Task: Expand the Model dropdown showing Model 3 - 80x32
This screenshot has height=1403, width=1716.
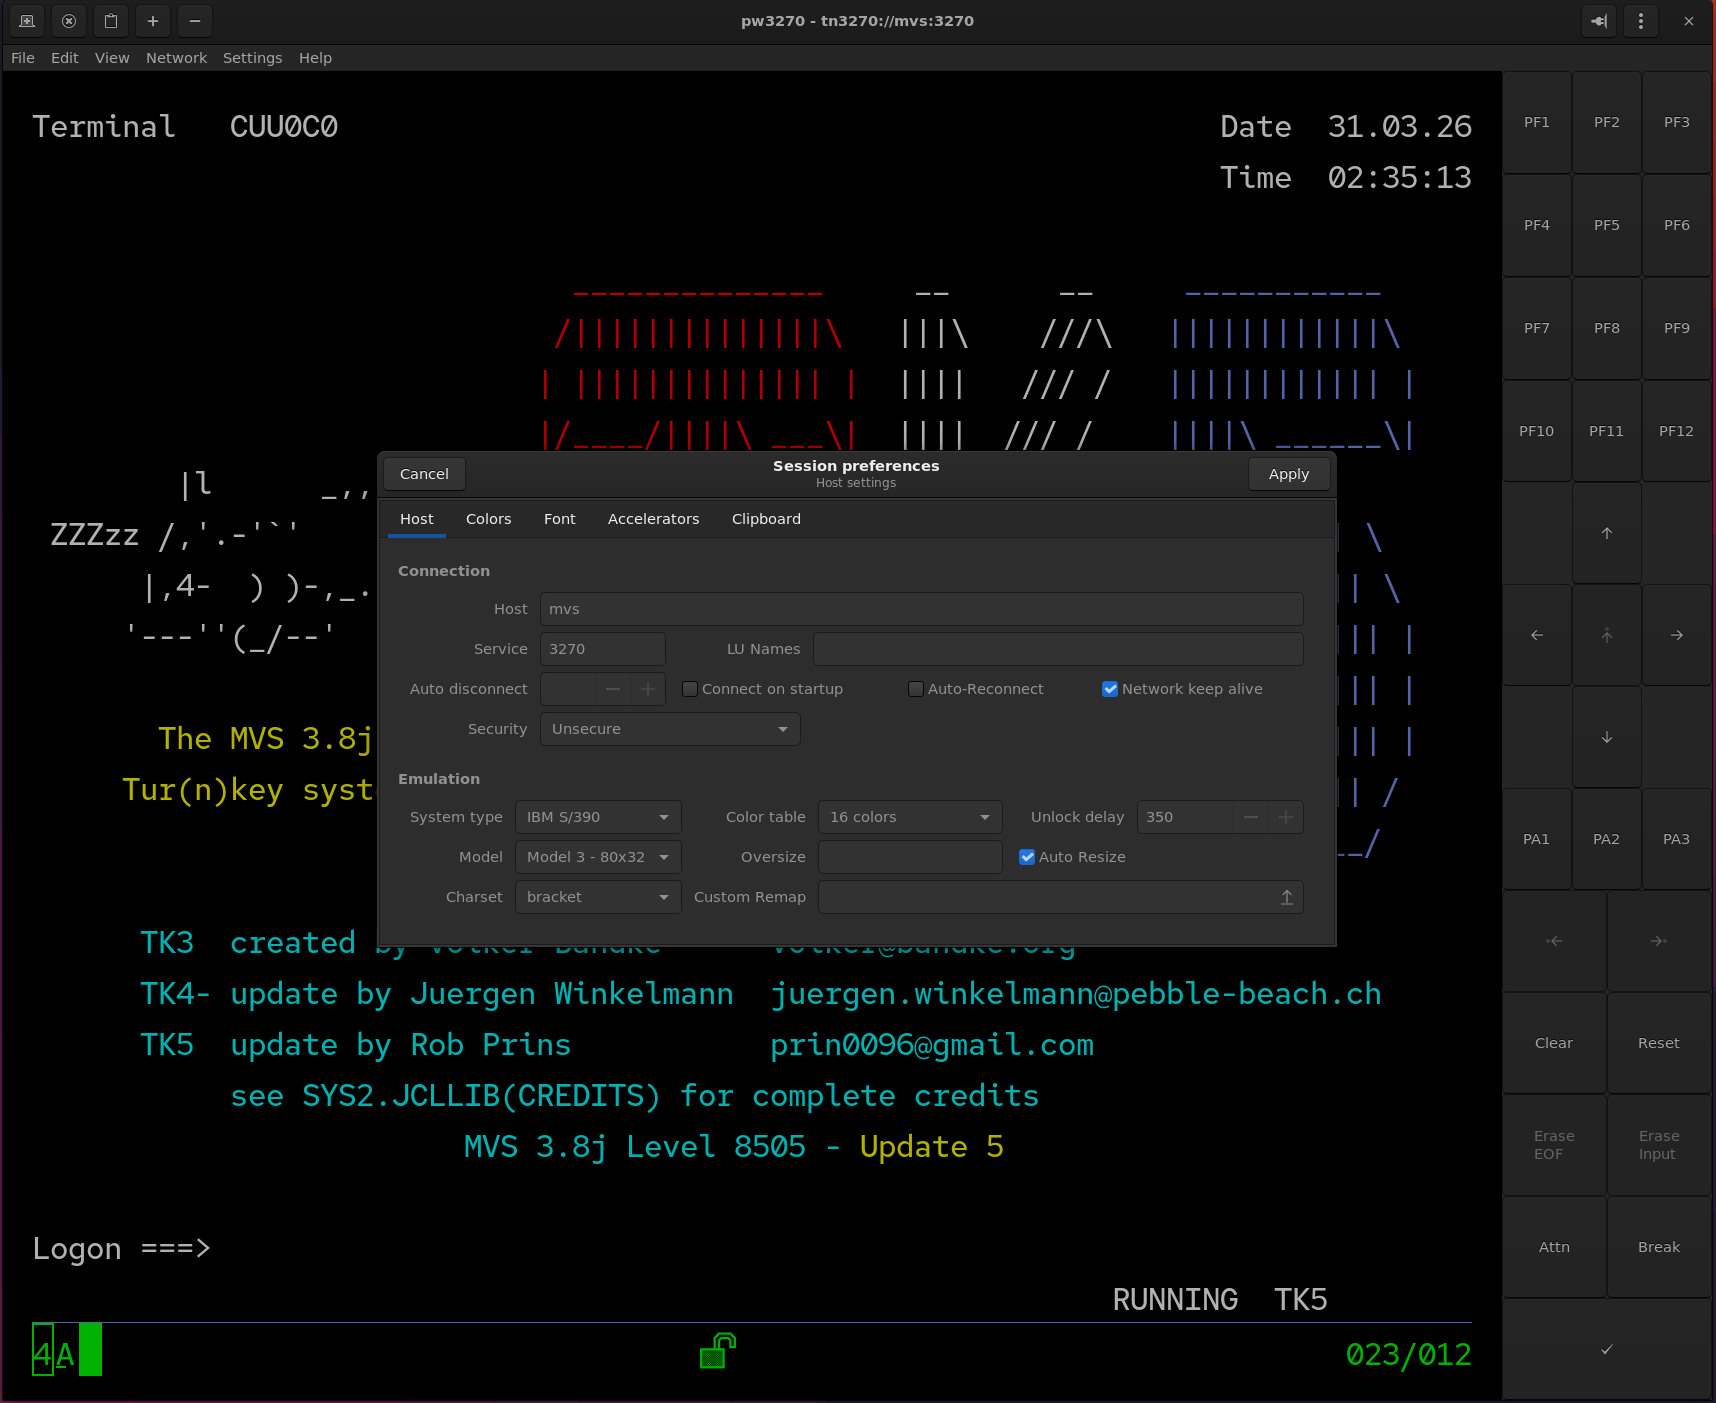Action: pyautogui.click(x=597, y=857)
